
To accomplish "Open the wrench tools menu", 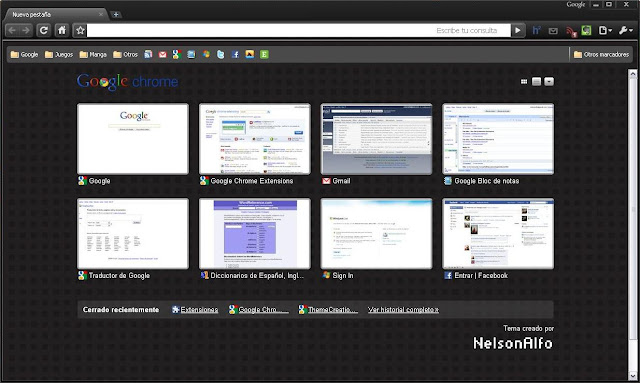I will click(625, 30).
